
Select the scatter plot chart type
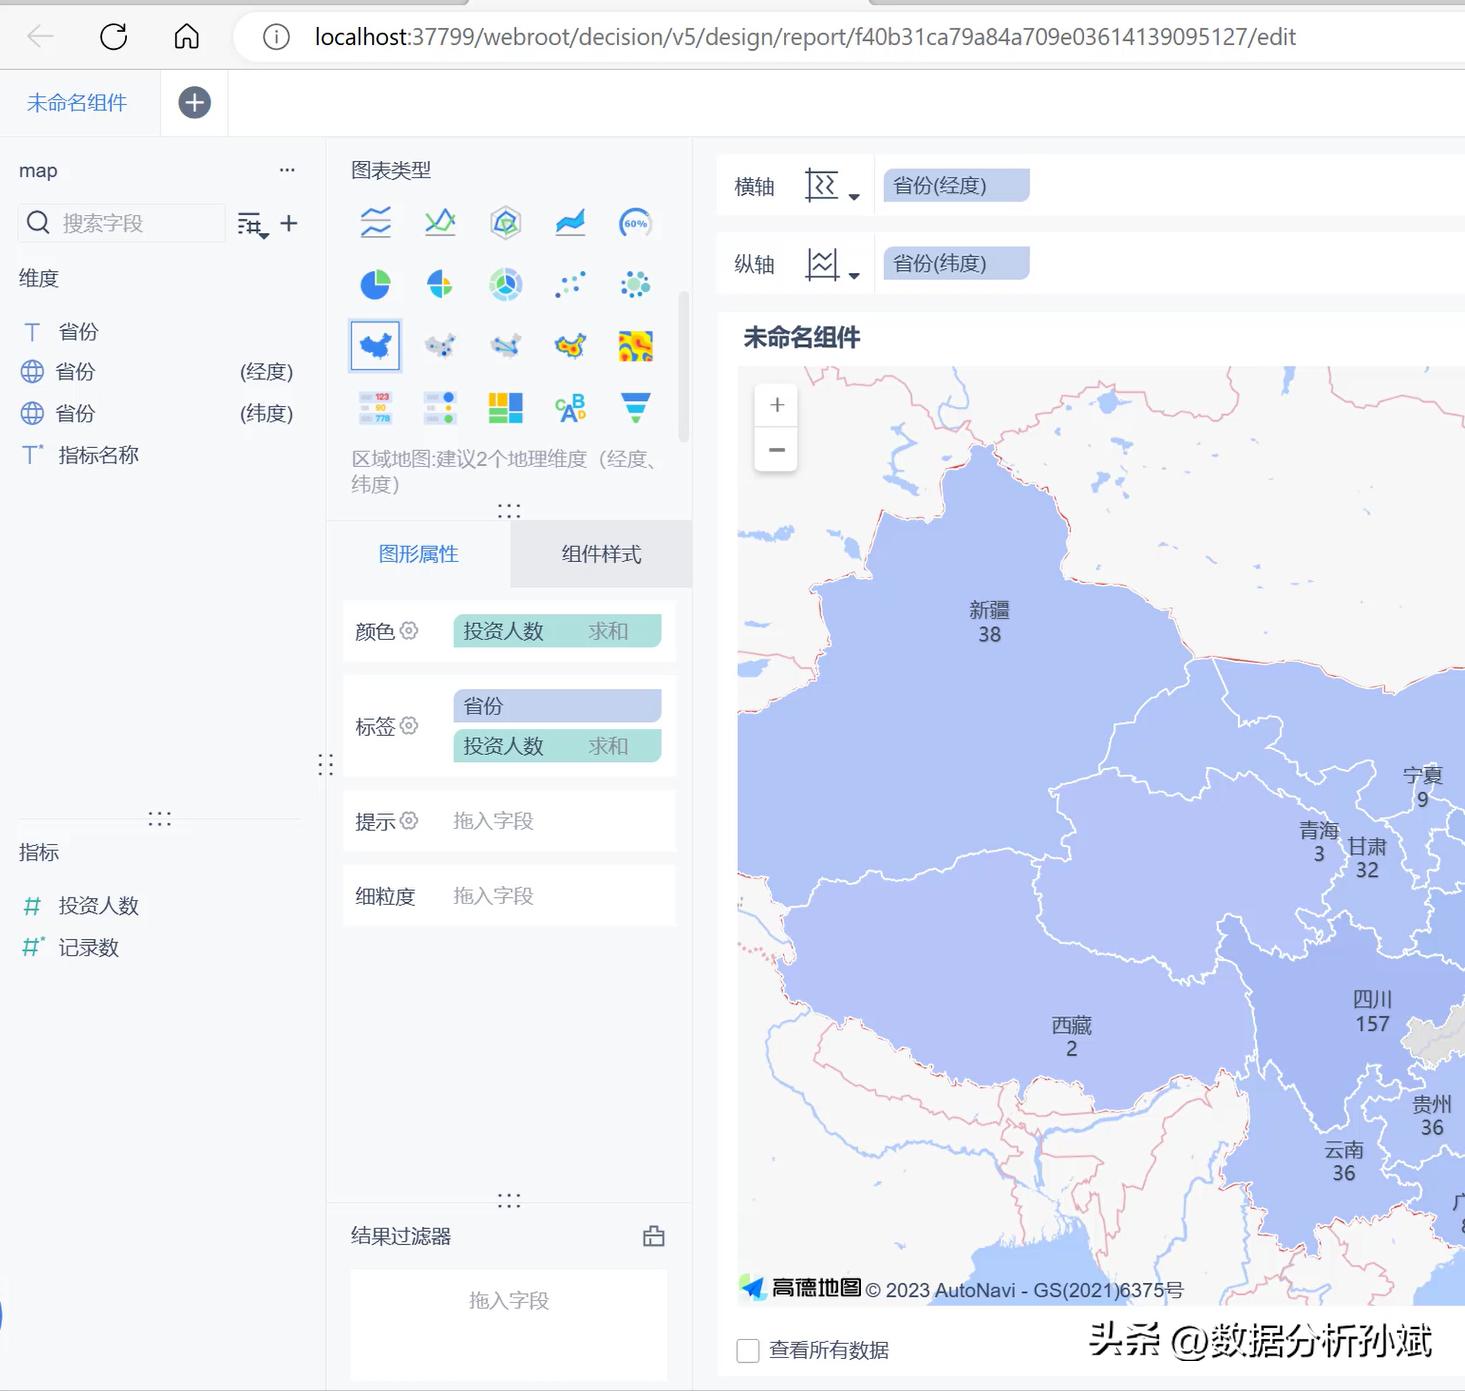pos(570,284)
